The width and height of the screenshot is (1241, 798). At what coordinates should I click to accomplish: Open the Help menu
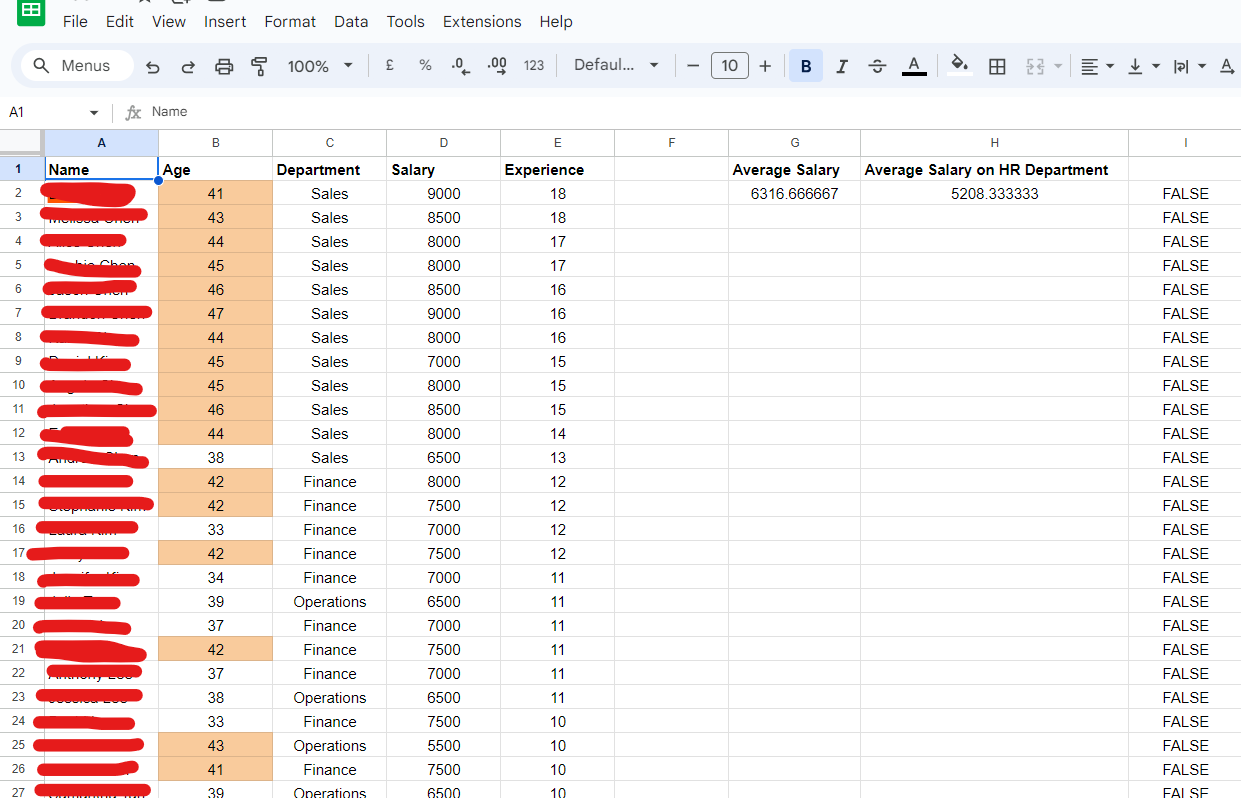556,21
